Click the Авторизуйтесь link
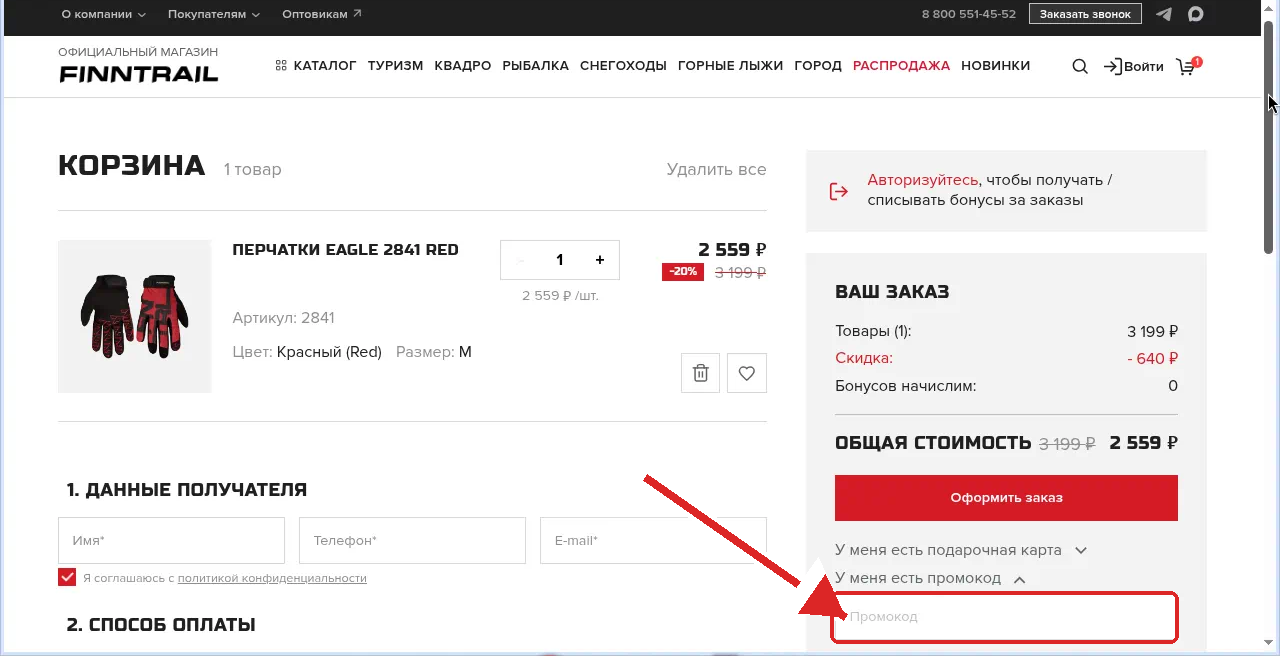This screenshot has width=1280, height=656. pyautogui.click(x=923, y=180)
